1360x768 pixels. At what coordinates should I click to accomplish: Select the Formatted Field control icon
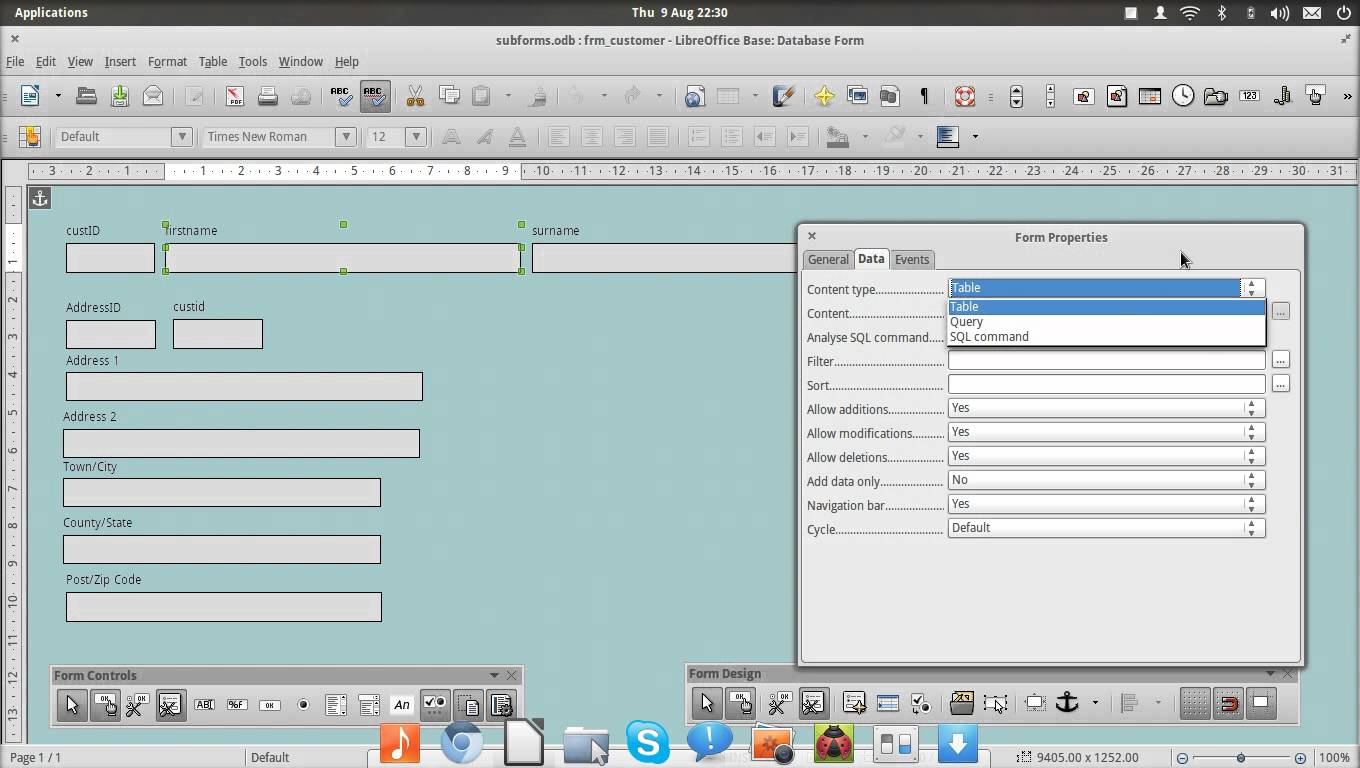pyautogui.click(x=237, y=705)
